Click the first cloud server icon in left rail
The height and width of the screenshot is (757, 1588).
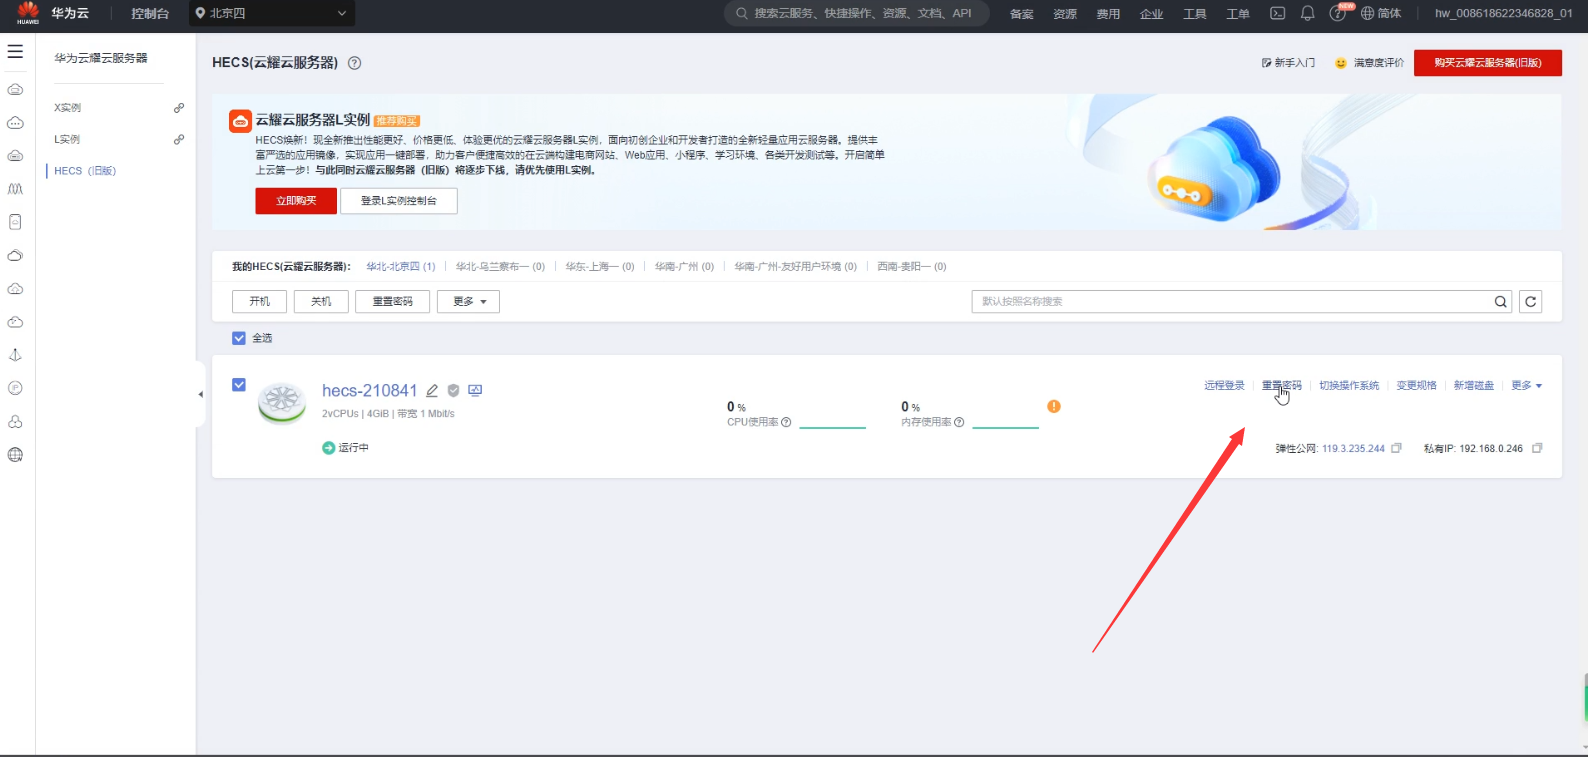(15, 90)
